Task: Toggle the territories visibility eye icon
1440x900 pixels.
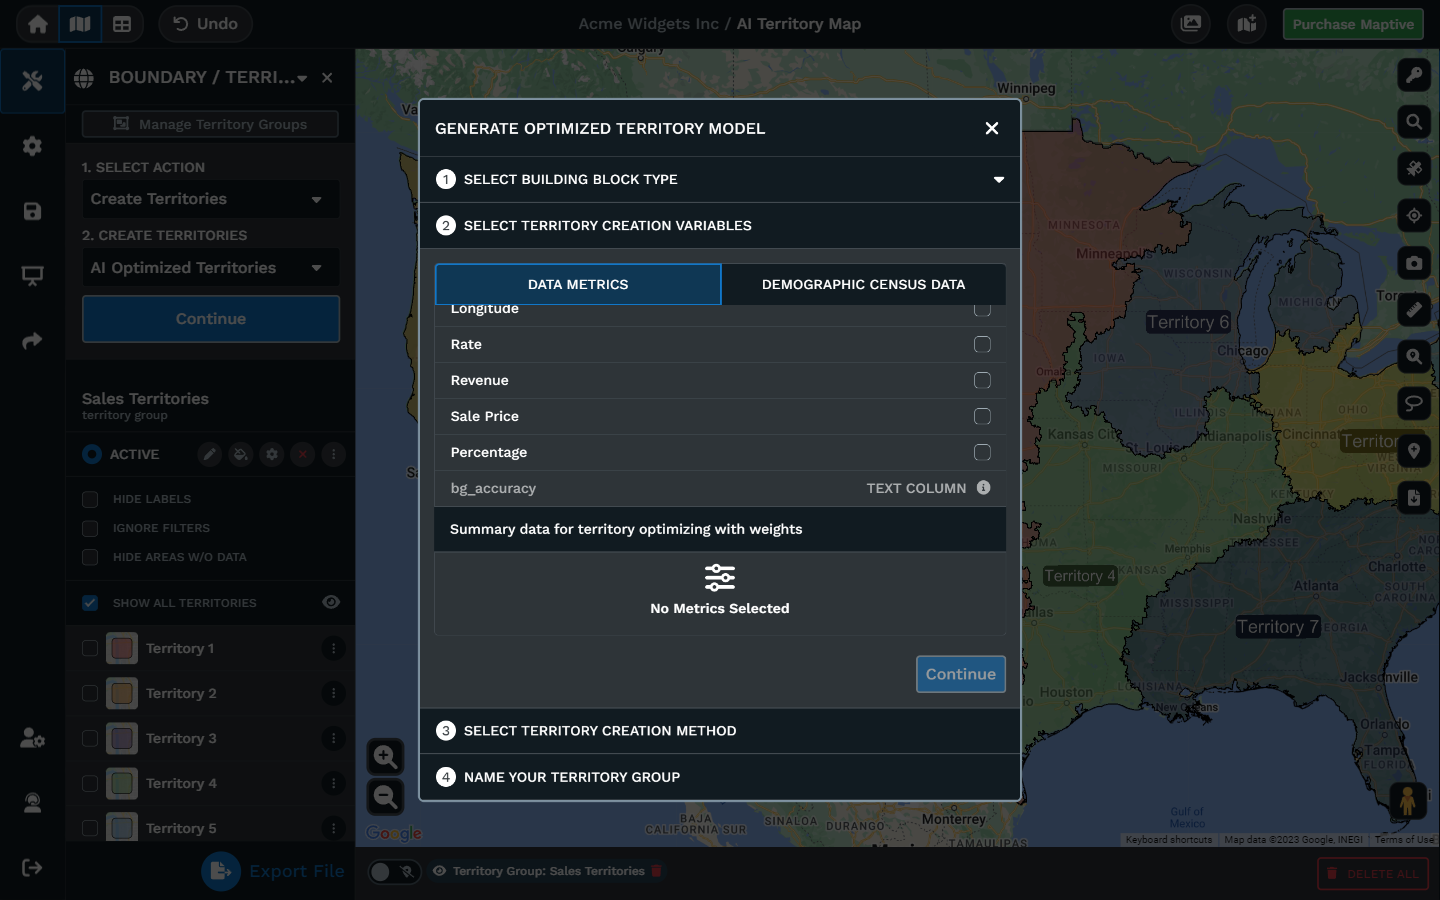Action: click(x=331, y=602)
